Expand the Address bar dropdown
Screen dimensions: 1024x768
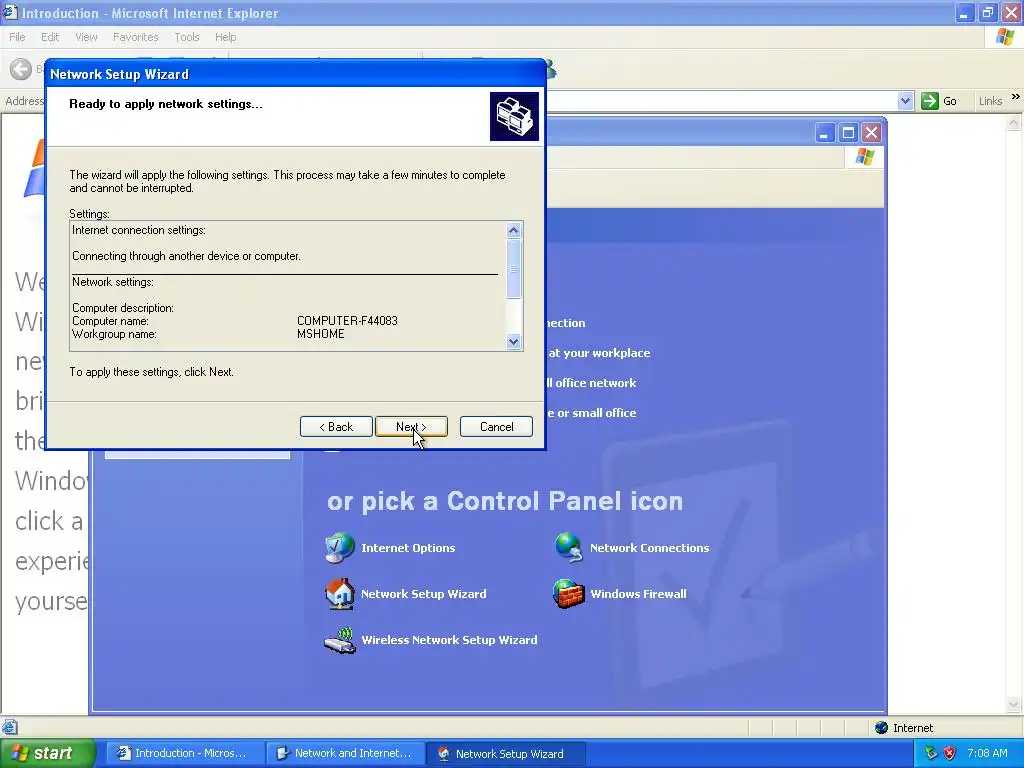coord(905,101)
